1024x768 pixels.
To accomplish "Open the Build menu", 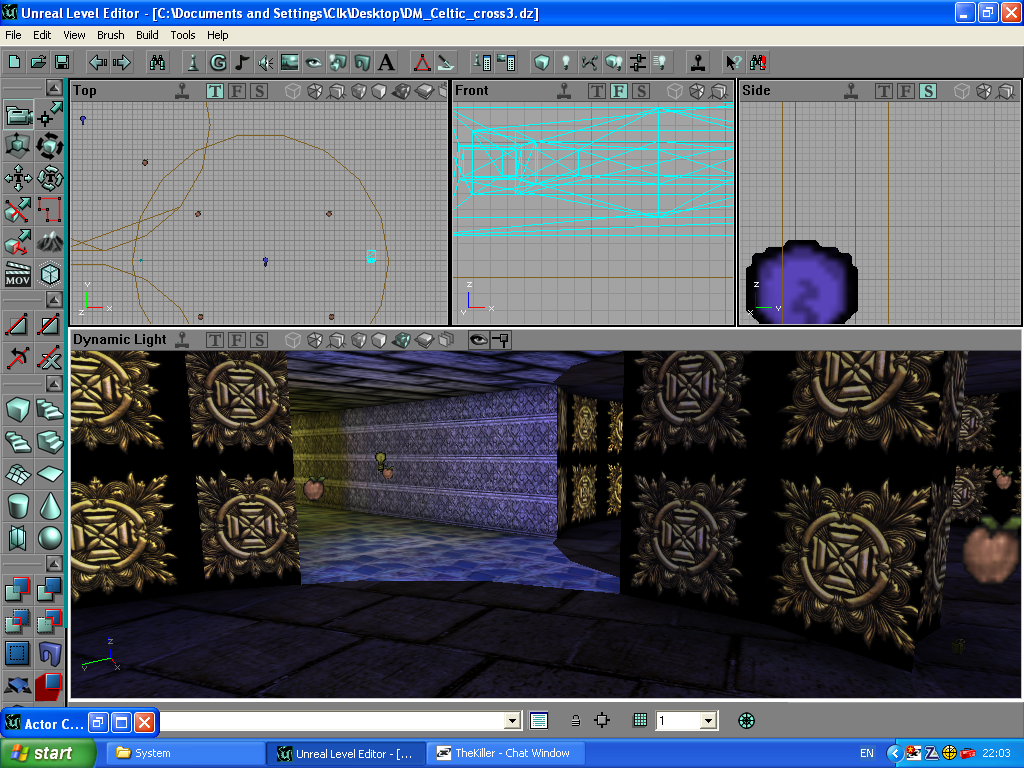I will tap(147, 35).
